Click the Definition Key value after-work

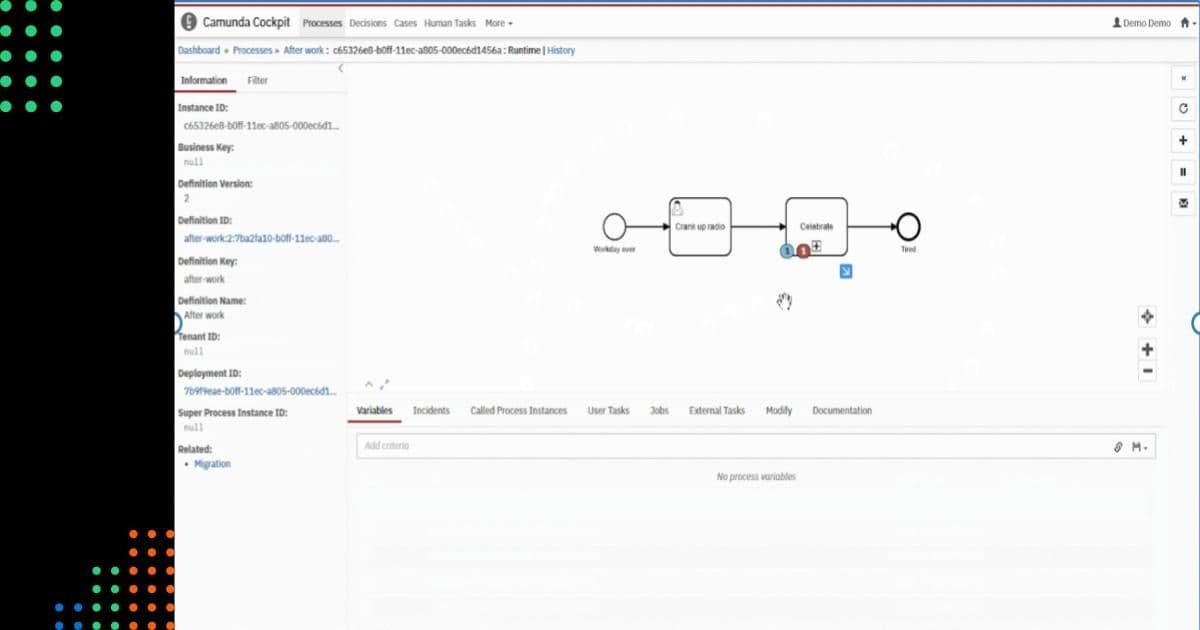coord(205,279)
